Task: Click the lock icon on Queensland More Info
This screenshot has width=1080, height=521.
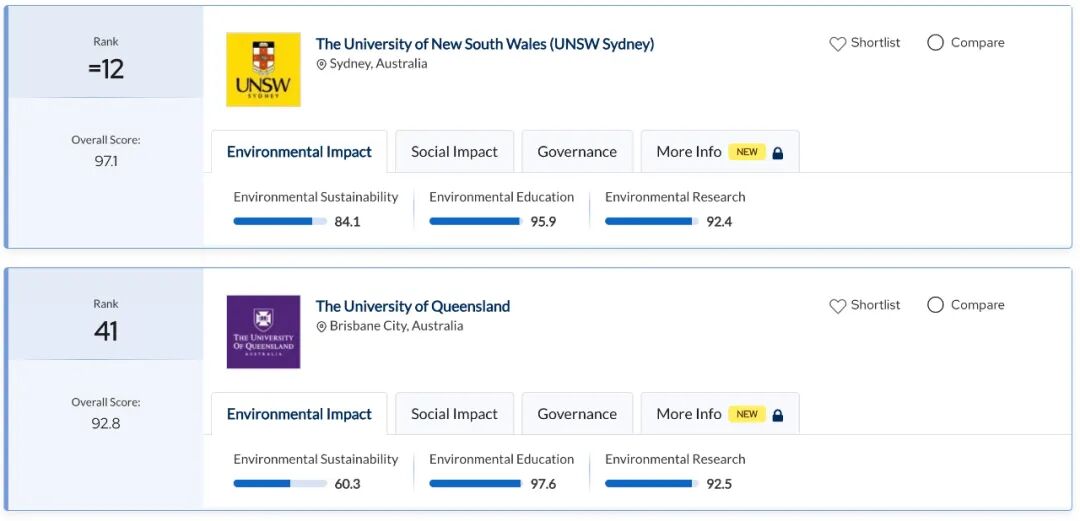Action: tap(778, 415)
